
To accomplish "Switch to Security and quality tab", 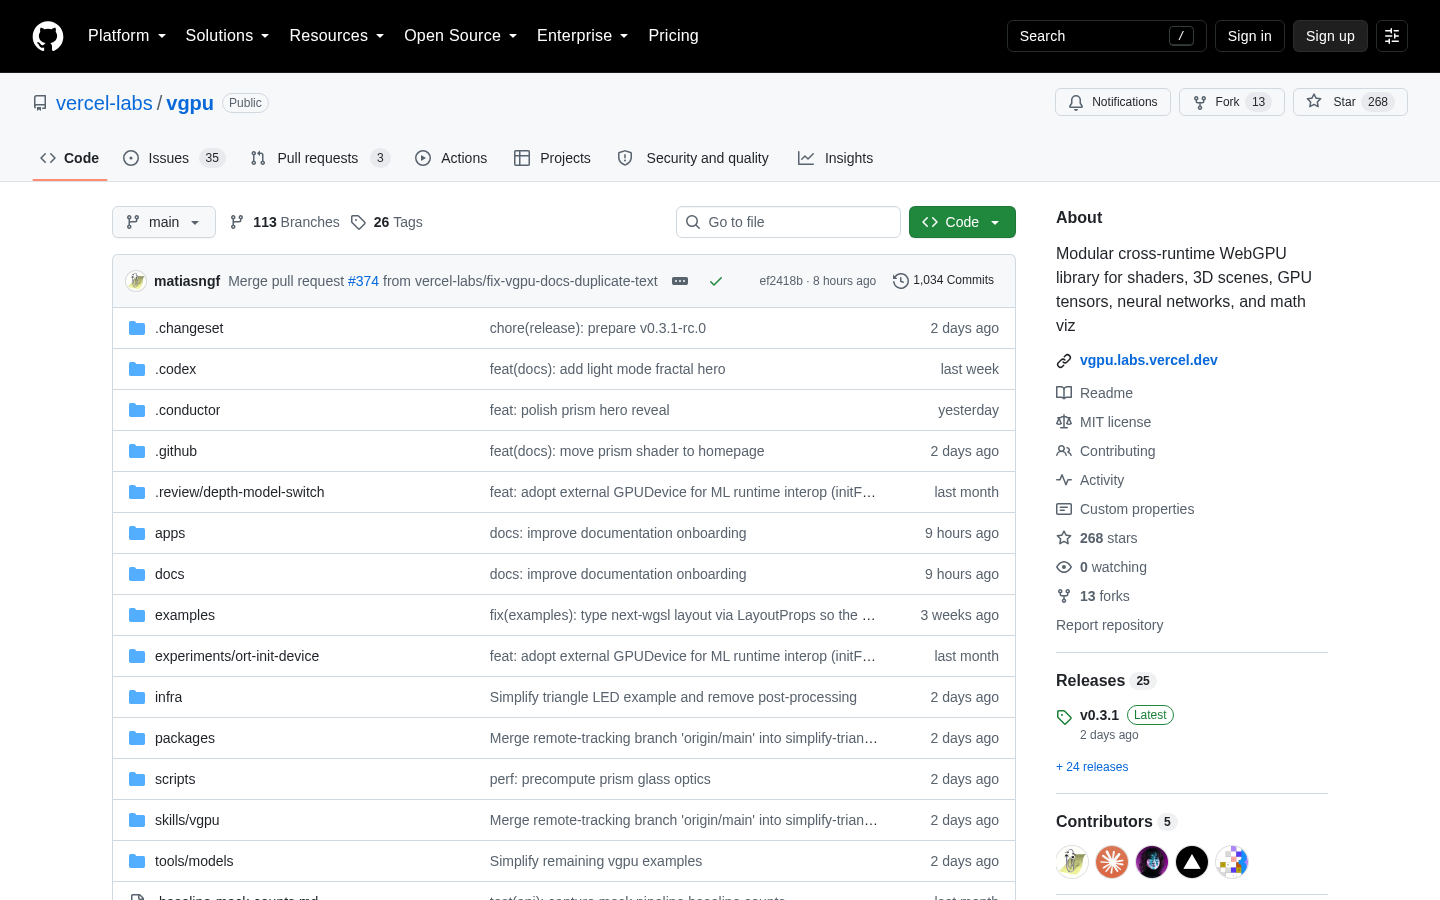I will 693,158.
